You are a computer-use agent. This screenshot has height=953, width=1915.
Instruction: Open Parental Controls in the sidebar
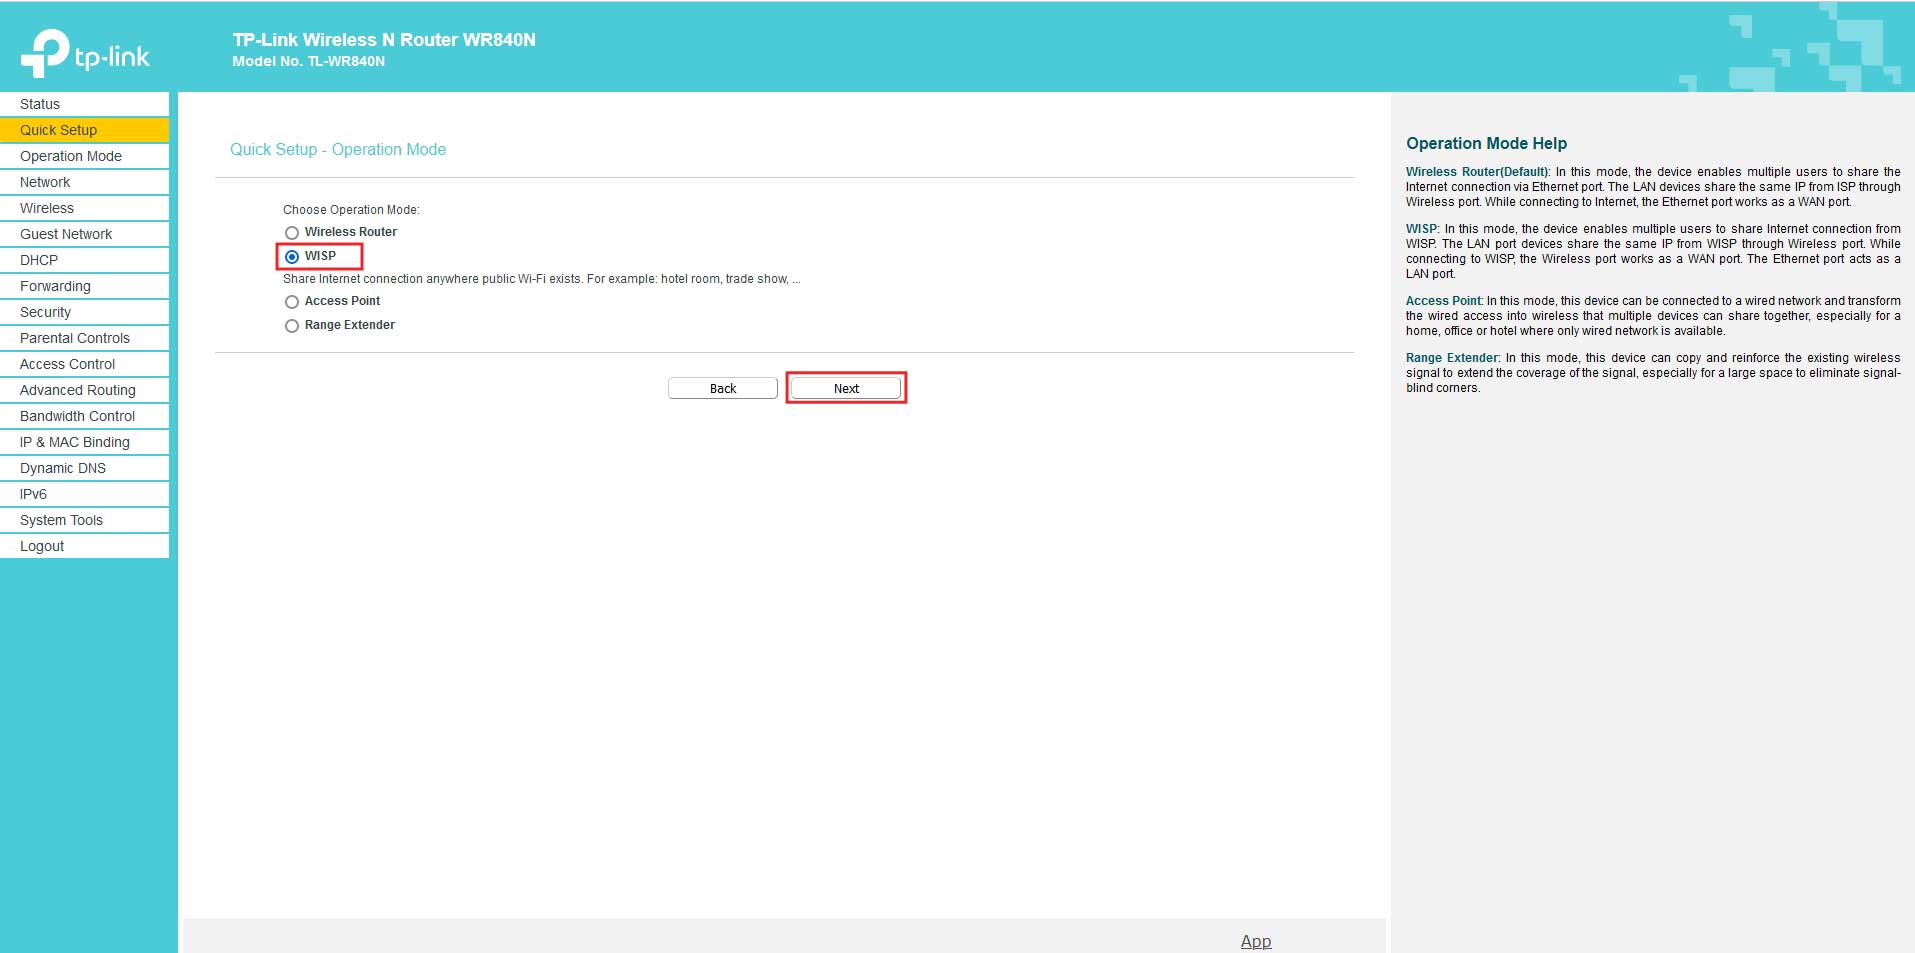[x=84, y=338]
